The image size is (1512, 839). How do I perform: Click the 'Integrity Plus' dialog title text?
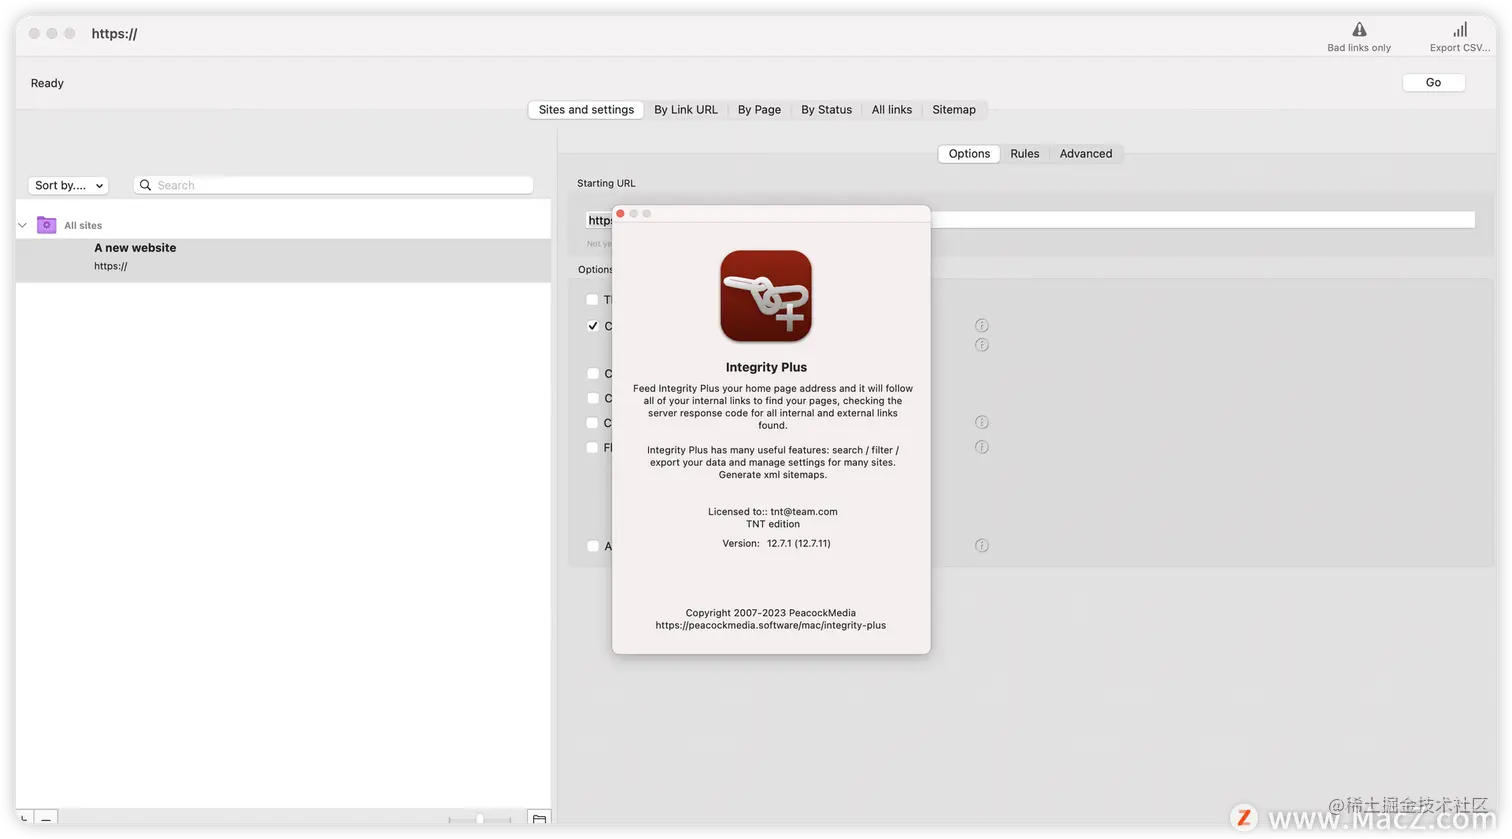coord(766,367)
